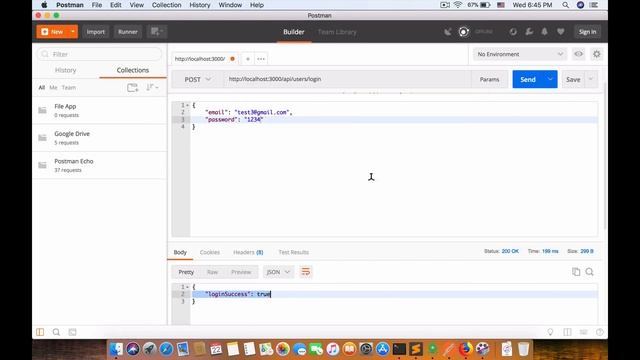This screenshot has height=360, width=640.
Task: Search within the response body
Action: tap(589, 272)
